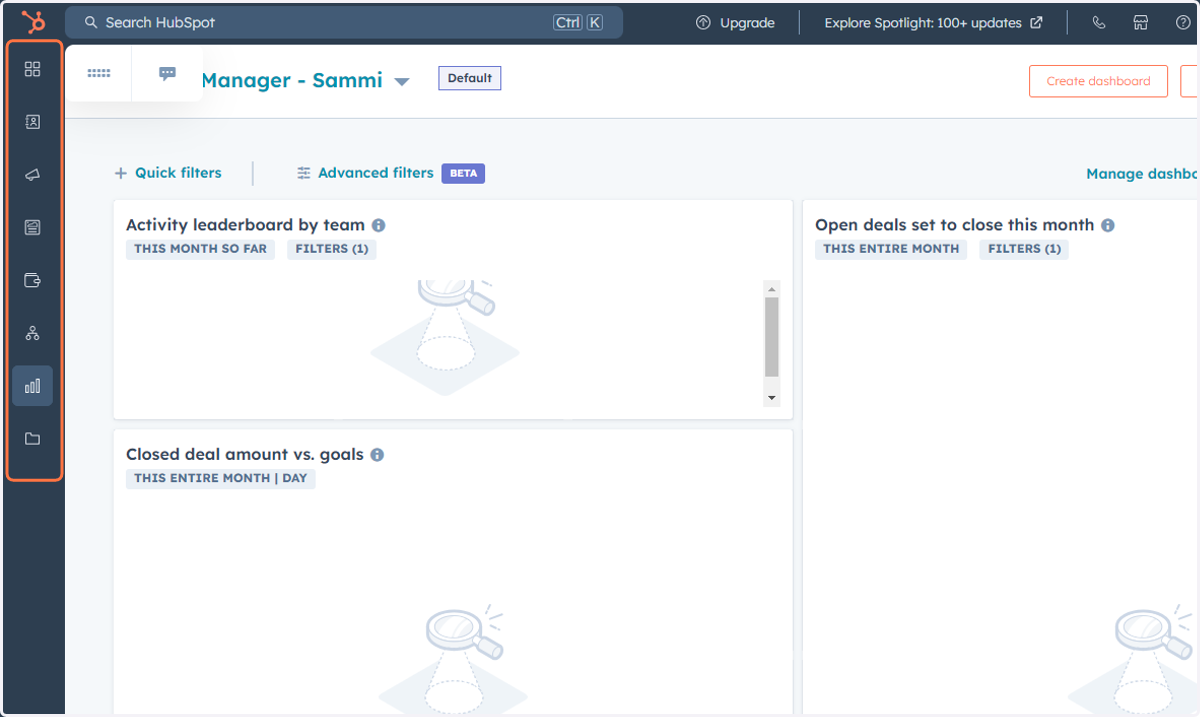Click the Activity leaderboard scrollbar thumb
Viewport: 1200px width, 717px height.
tap(771, 337)
